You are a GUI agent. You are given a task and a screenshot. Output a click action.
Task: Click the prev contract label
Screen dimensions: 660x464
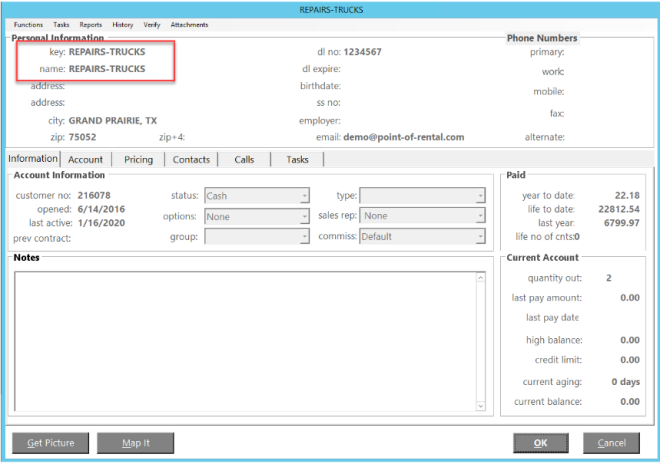pos(42,239)
